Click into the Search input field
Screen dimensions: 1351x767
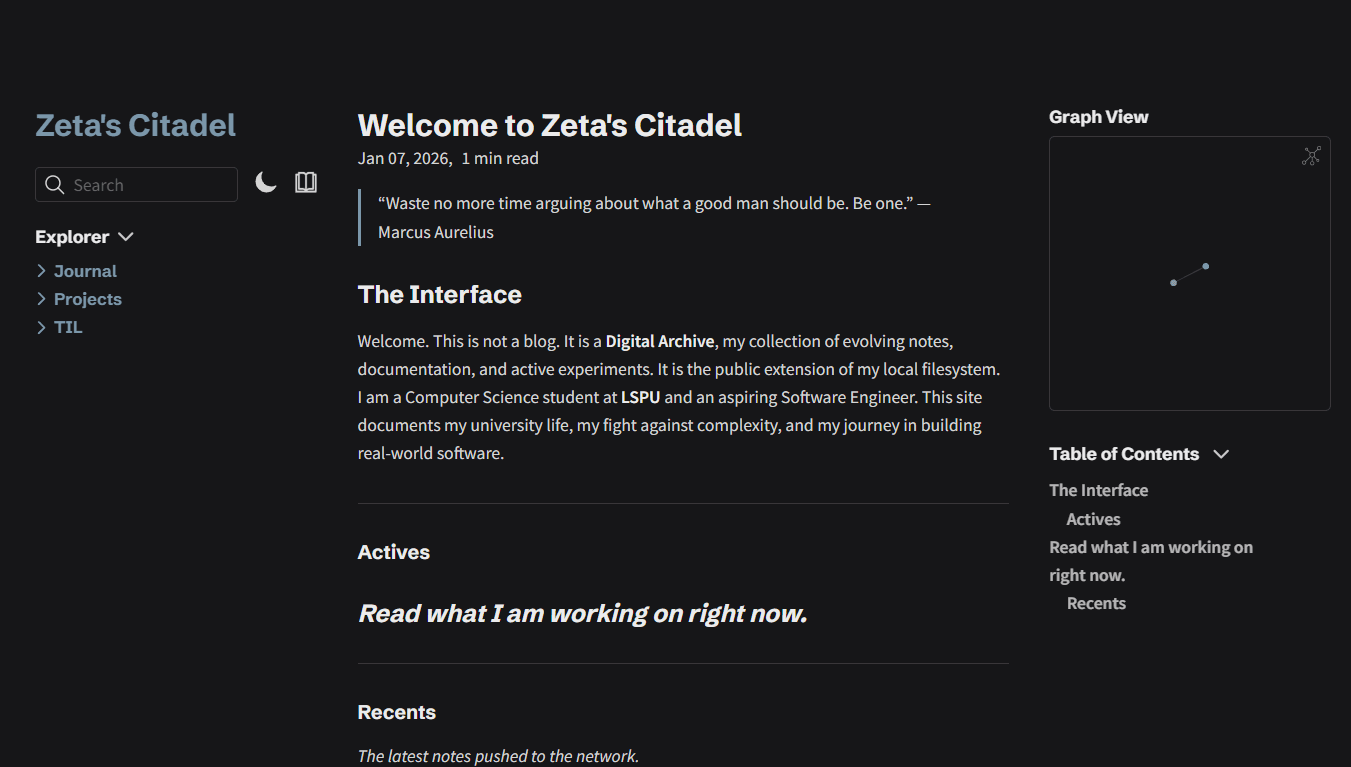click(150, 185)
